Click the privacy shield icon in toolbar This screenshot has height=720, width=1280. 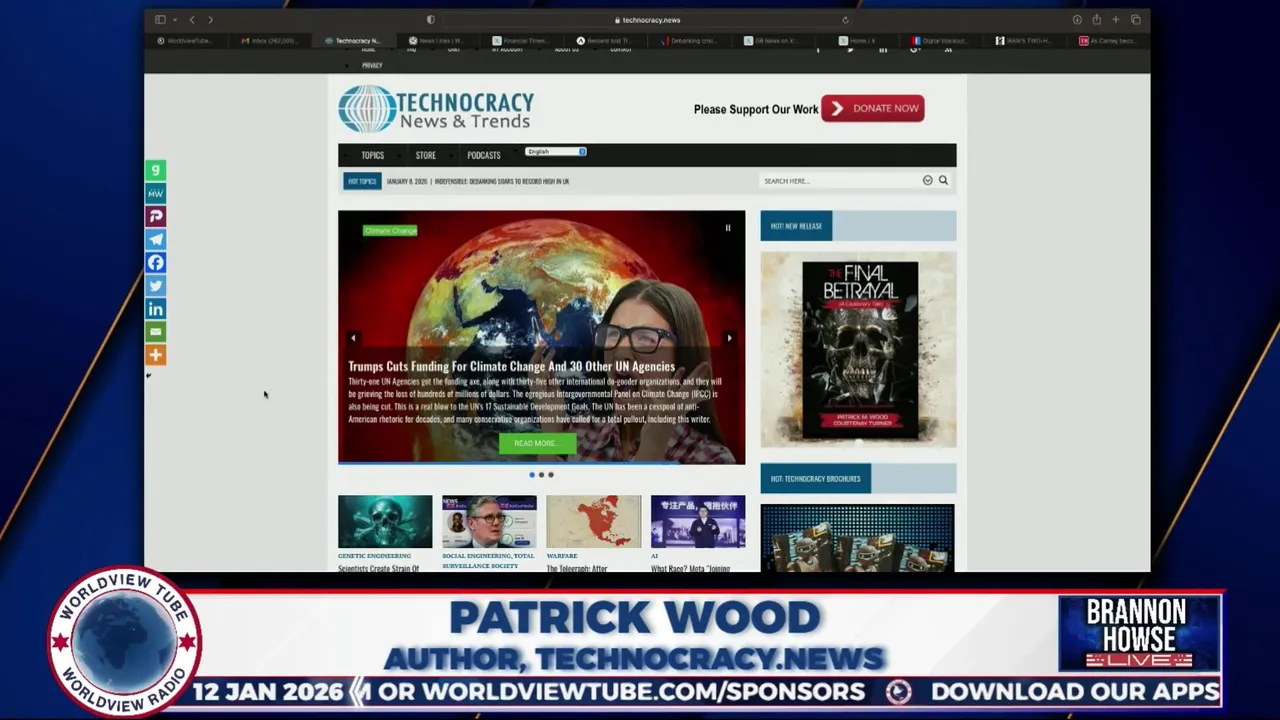click(431, 19)
